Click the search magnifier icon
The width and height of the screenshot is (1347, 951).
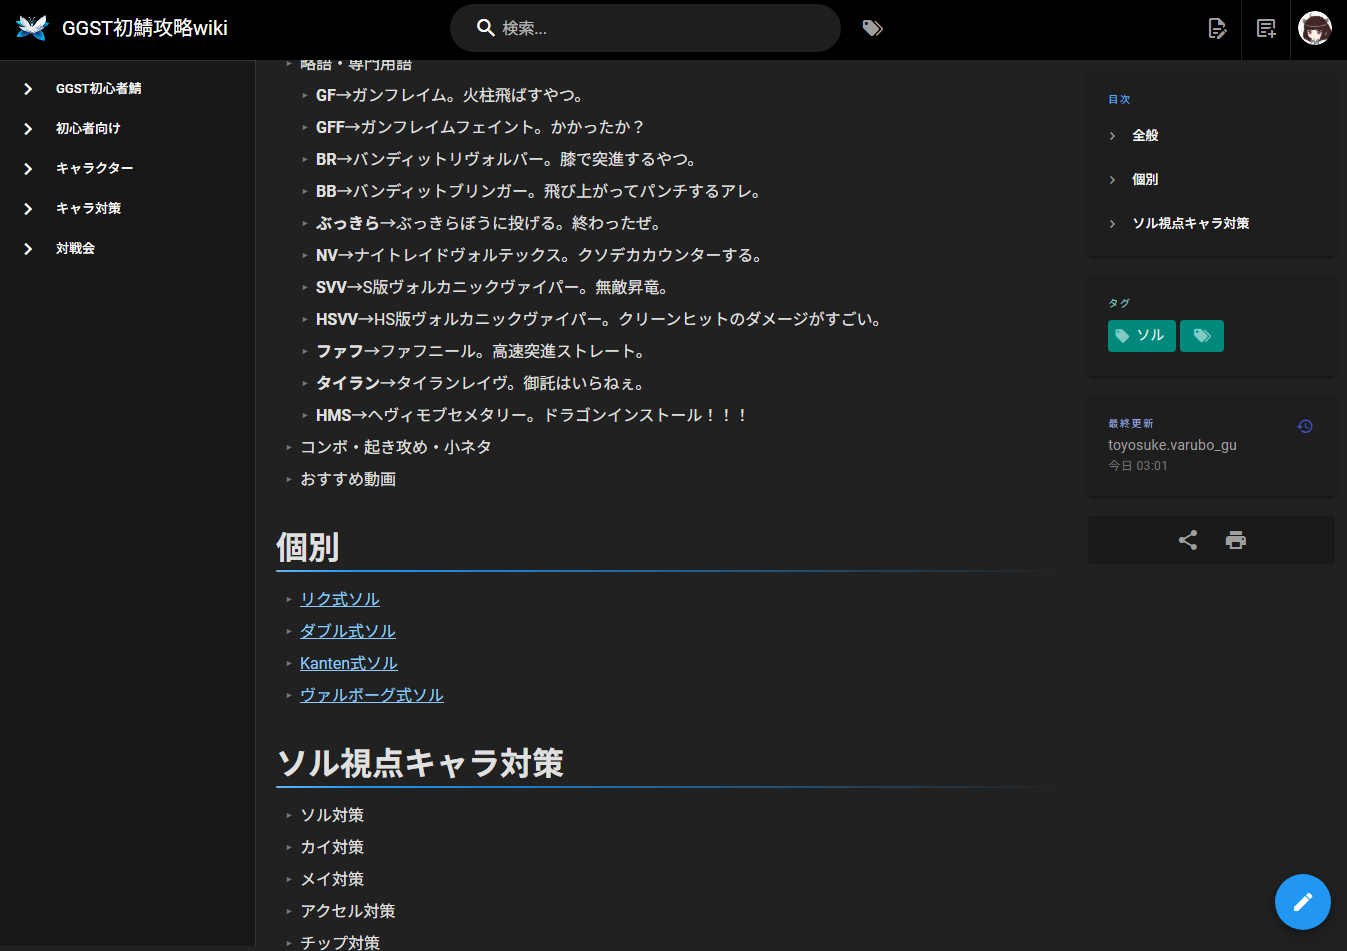486,28
